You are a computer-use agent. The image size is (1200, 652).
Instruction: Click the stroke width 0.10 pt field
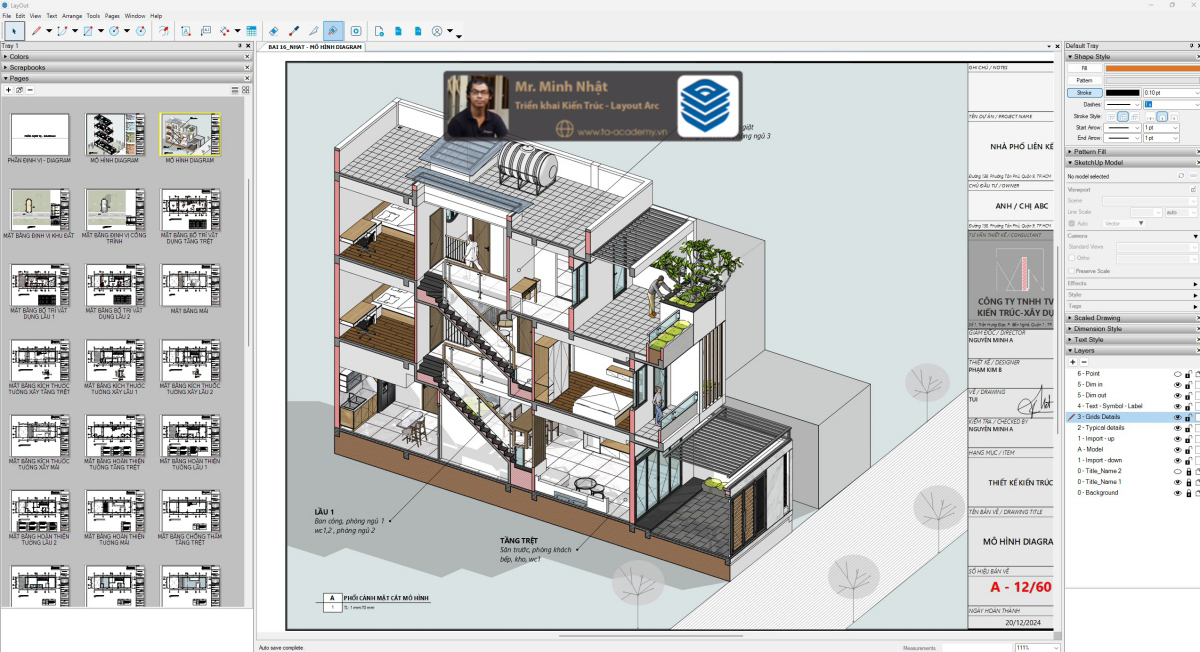coord(1170,93)
